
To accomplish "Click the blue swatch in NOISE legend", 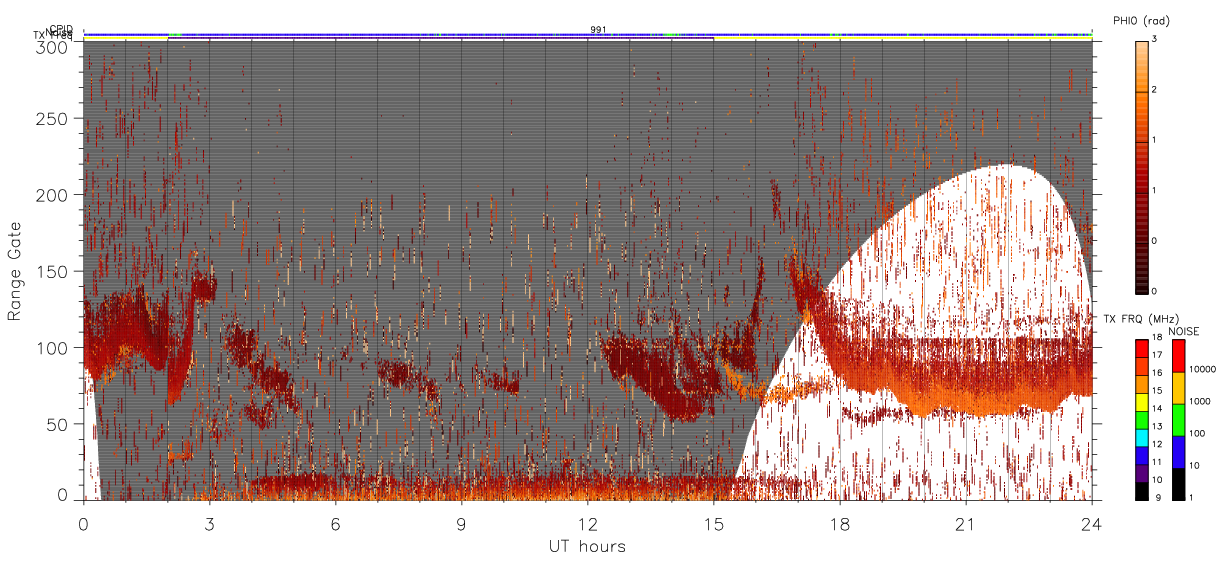I will [1179, 452].
